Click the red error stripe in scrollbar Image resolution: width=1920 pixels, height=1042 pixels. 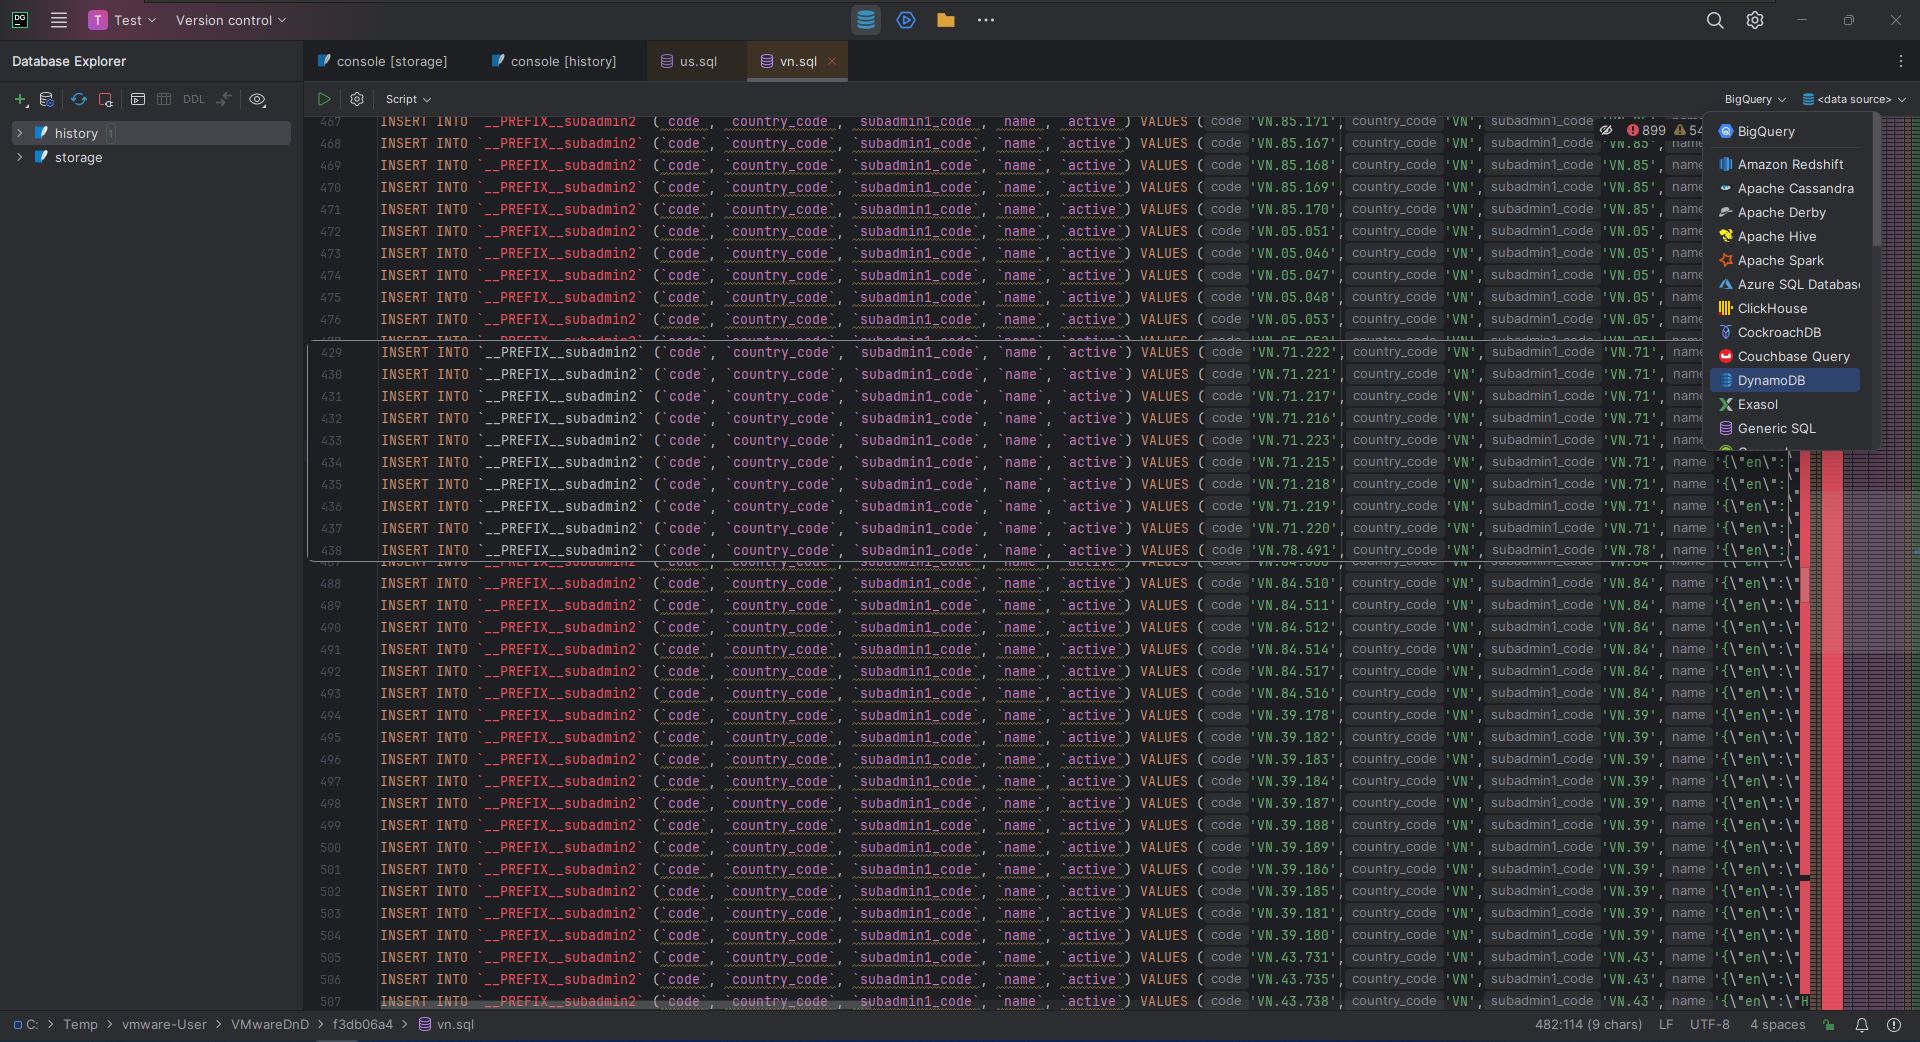click(x=1832, y=700)
